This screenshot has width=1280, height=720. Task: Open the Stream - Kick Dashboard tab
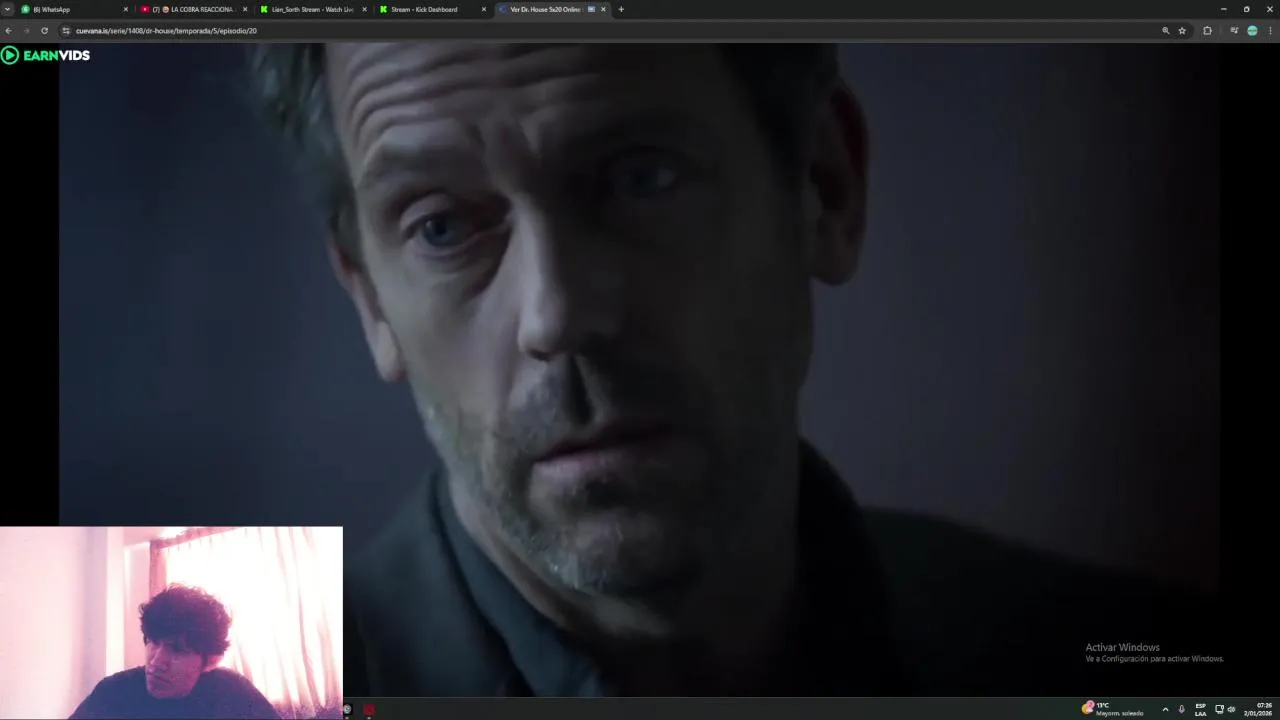coord(433,9)
